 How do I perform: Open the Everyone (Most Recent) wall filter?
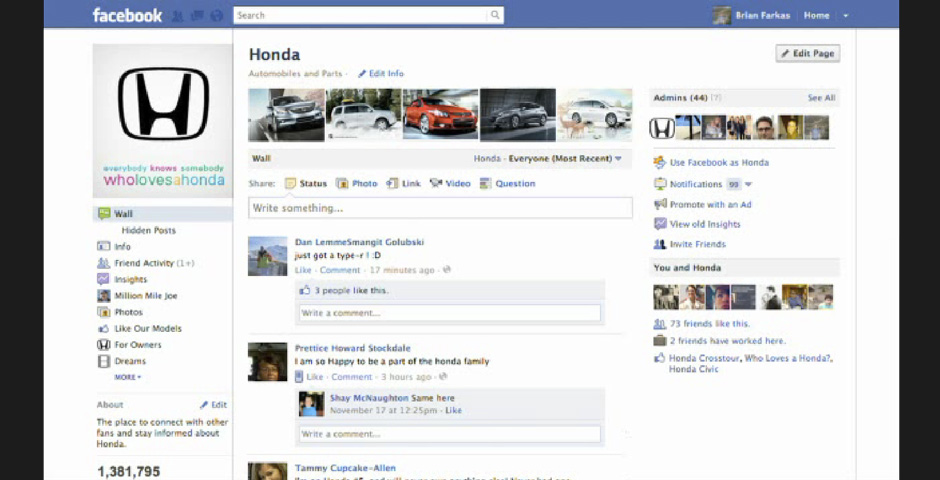point(565,159)
